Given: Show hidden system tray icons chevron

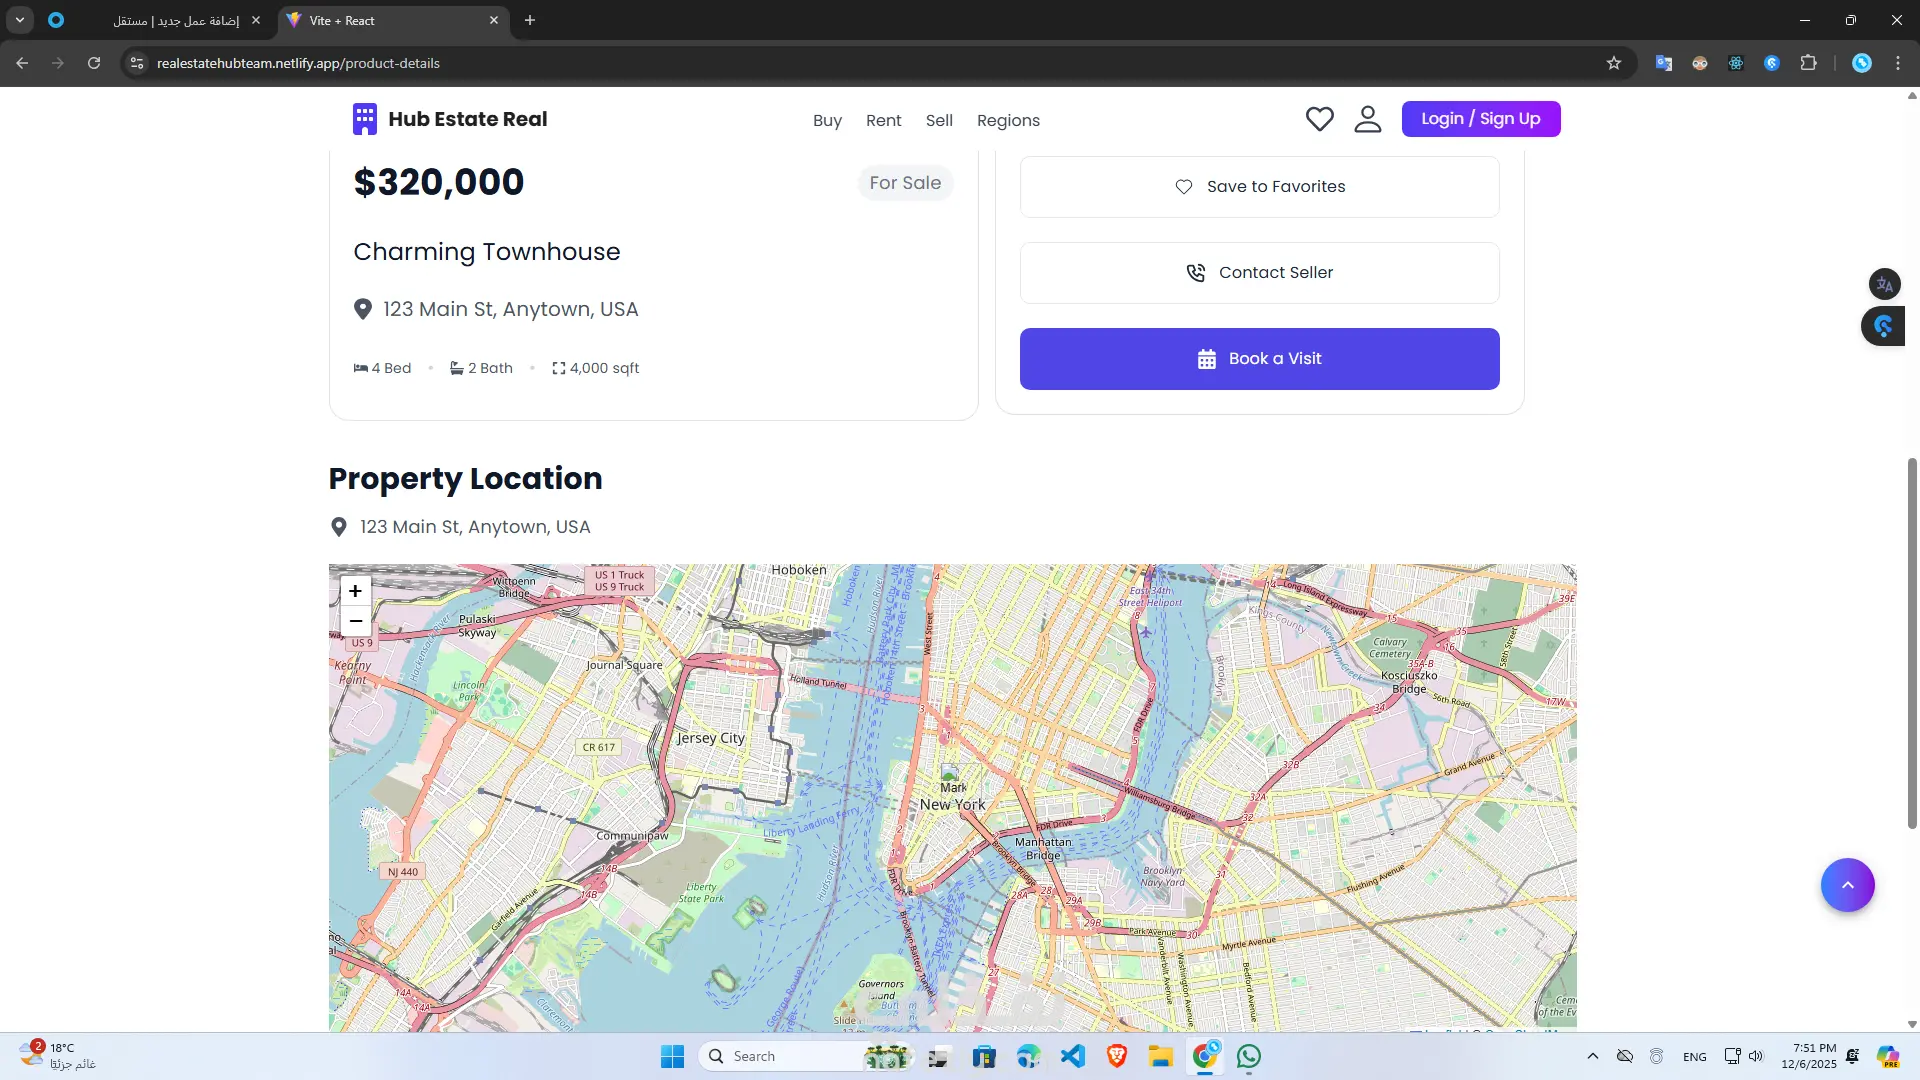Looking at the screenshot, I should 1592,1056.
